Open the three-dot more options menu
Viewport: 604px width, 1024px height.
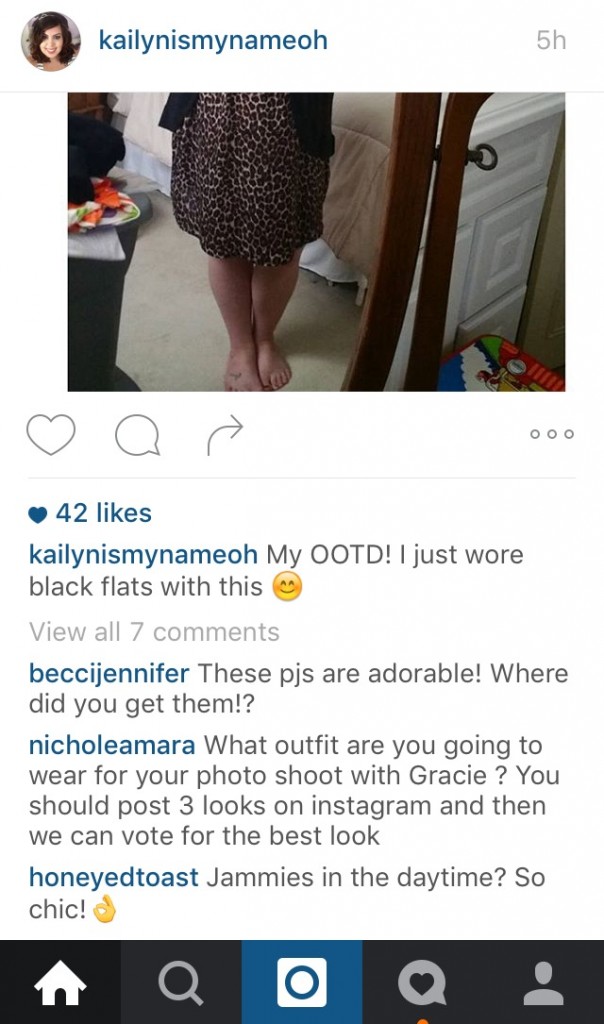(x=552, y=434)
